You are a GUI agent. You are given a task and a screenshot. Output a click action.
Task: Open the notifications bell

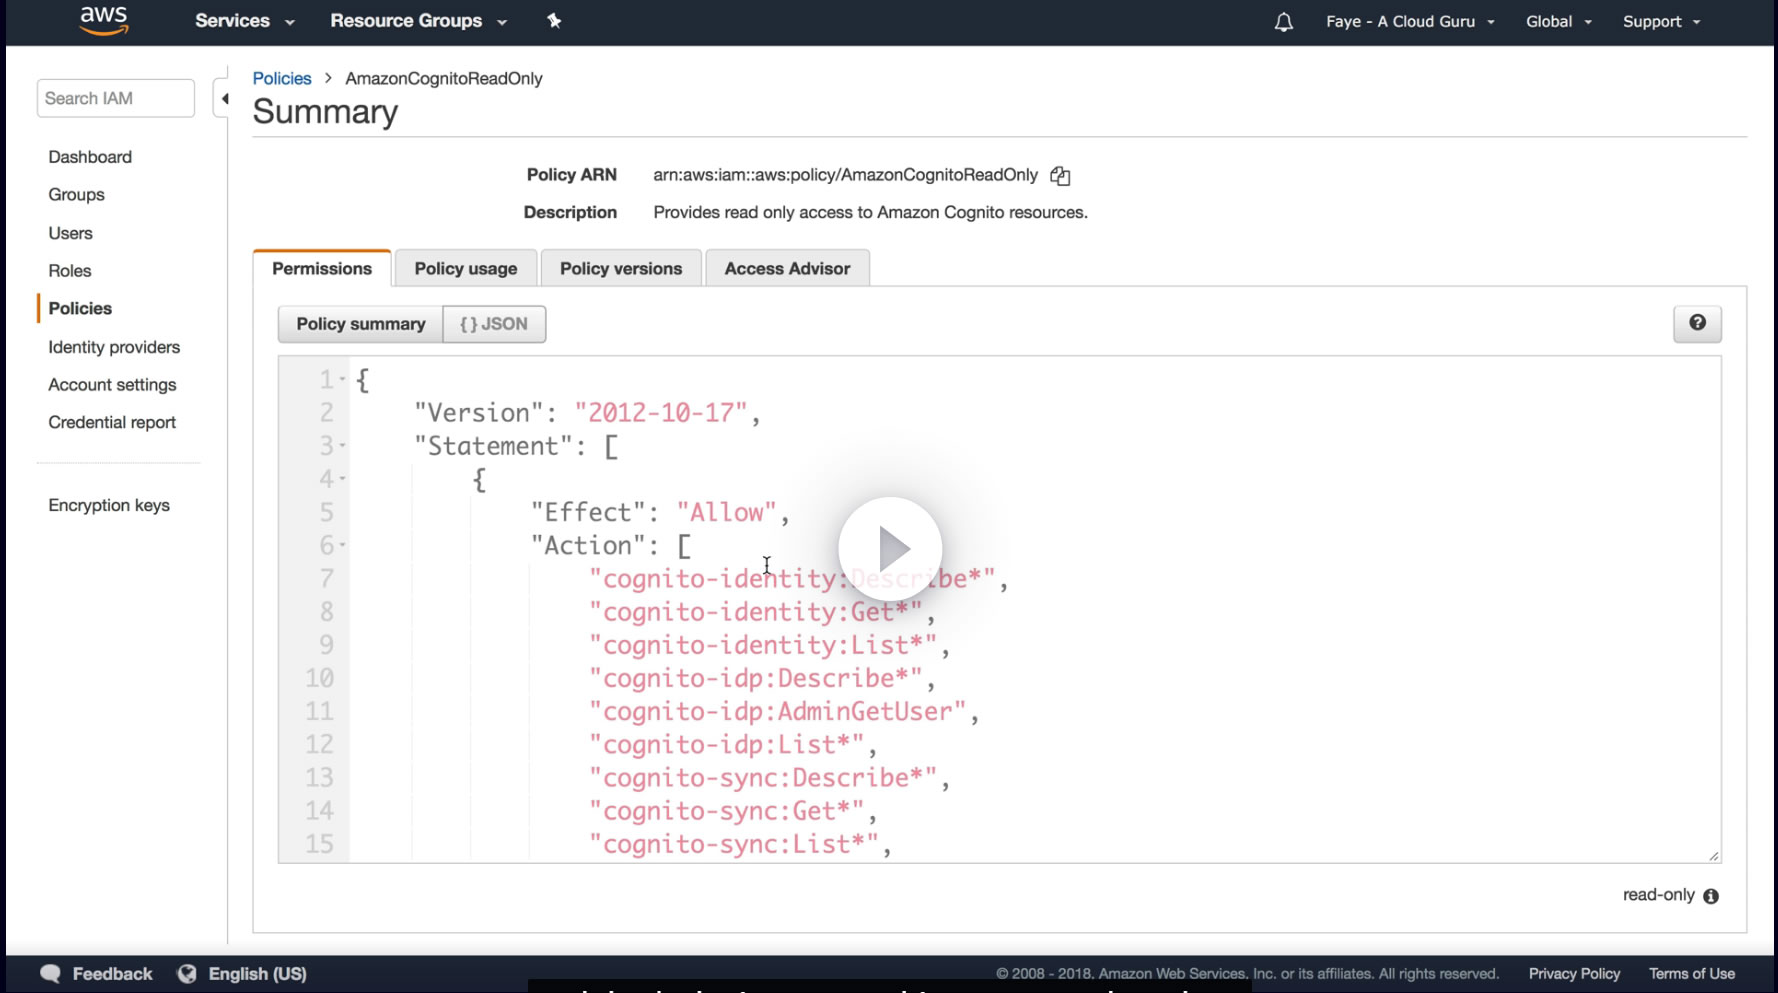click(x=1284, y=22)
